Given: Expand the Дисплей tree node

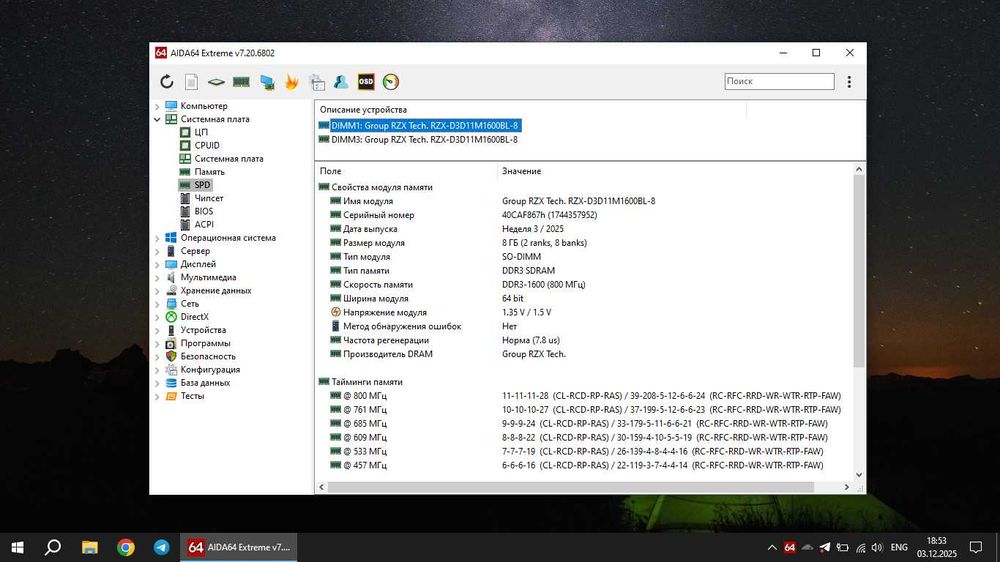Looking at the screenshot, I should coord(158,264).
